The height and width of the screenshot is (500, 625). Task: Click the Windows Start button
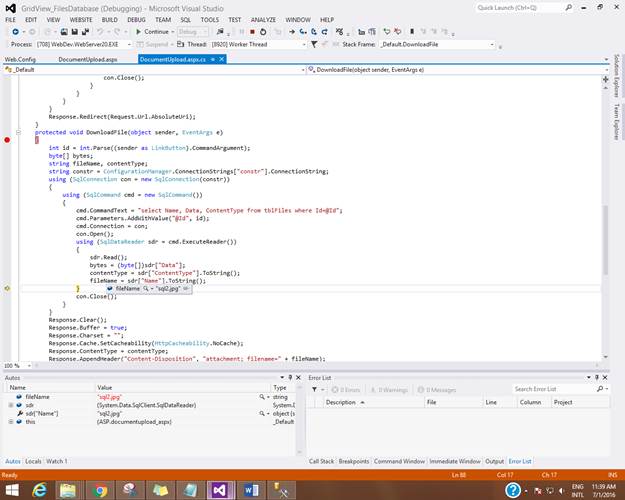click(11, 489)
